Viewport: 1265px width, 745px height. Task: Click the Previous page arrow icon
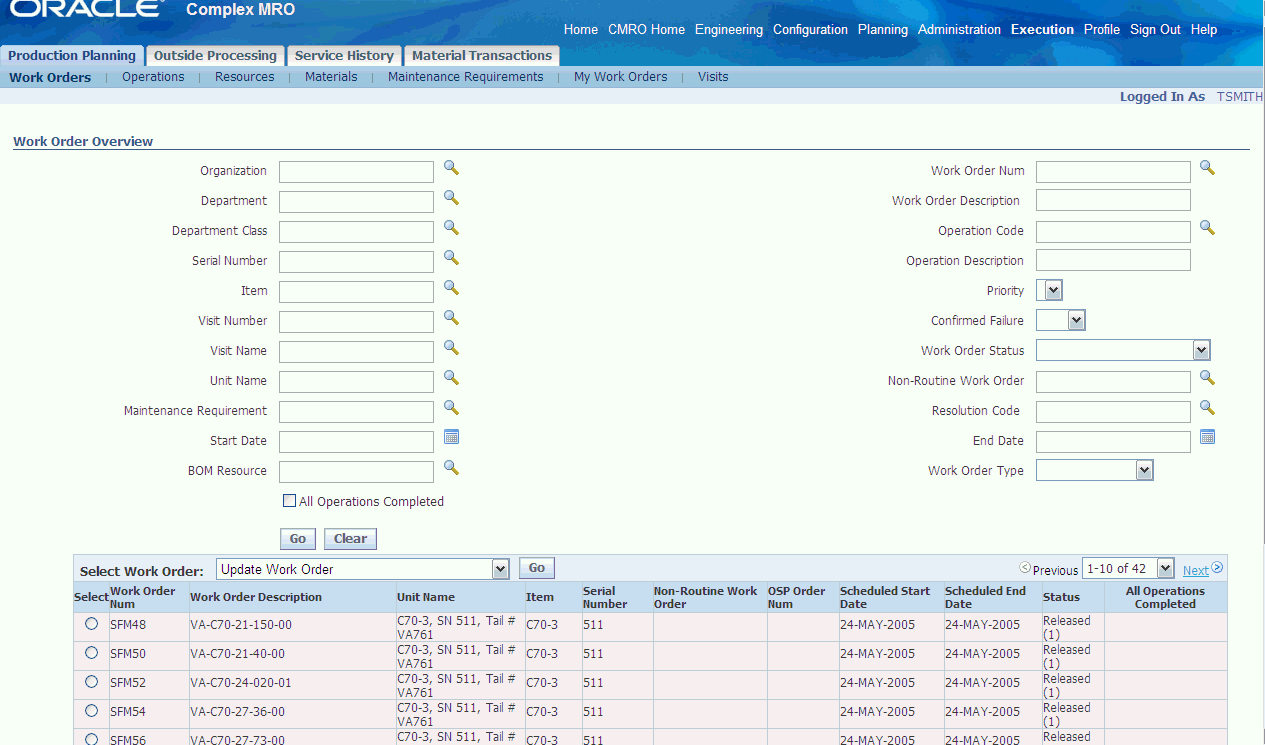point(1025,568)
